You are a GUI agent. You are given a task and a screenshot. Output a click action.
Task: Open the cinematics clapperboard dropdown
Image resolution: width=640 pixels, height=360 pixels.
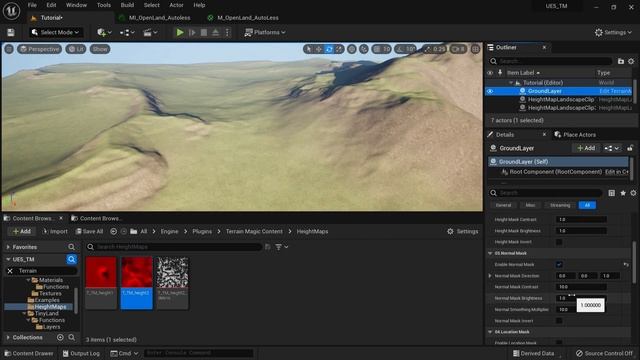(150, 32)
